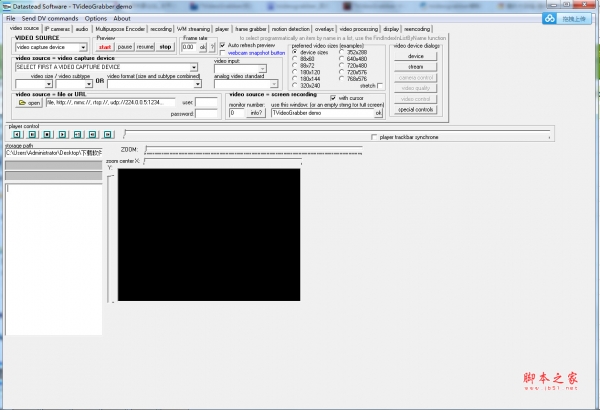600x410 pixels.
Task: Click the resume preview button
Action: 145,47
